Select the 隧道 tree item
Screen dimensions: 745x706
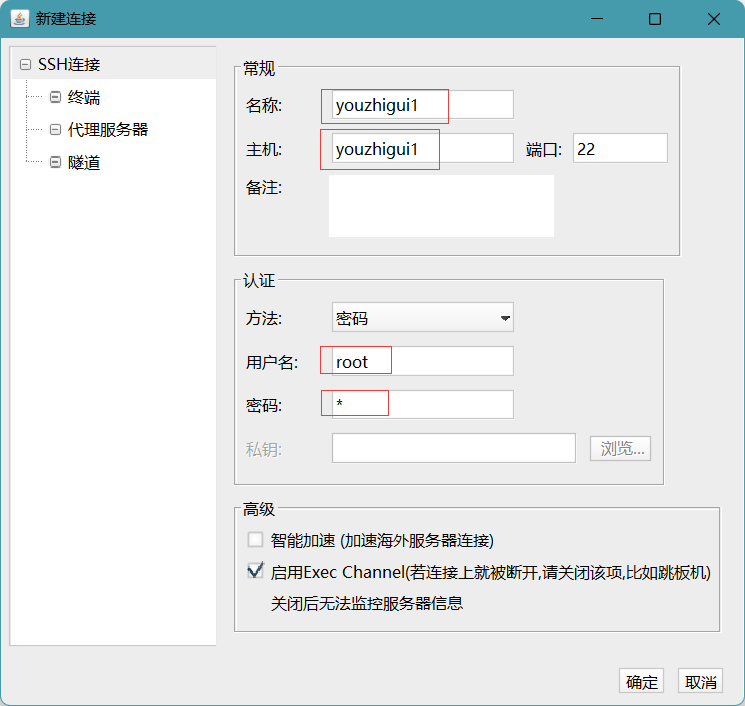(x=84, y=162)
